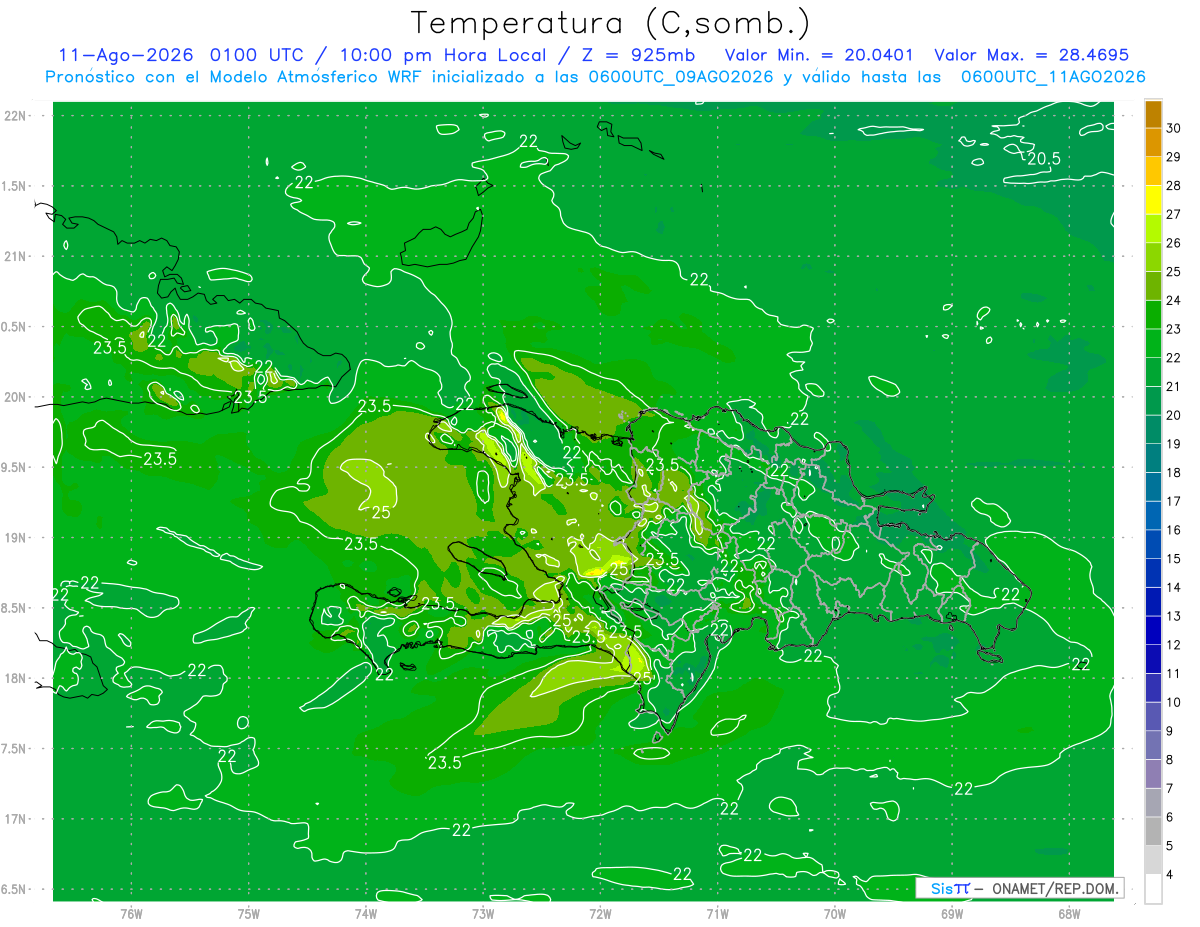Screen dimensions: 1200x927
Task: Click the "70W" longitude axis label
Action: pos(835,913)
